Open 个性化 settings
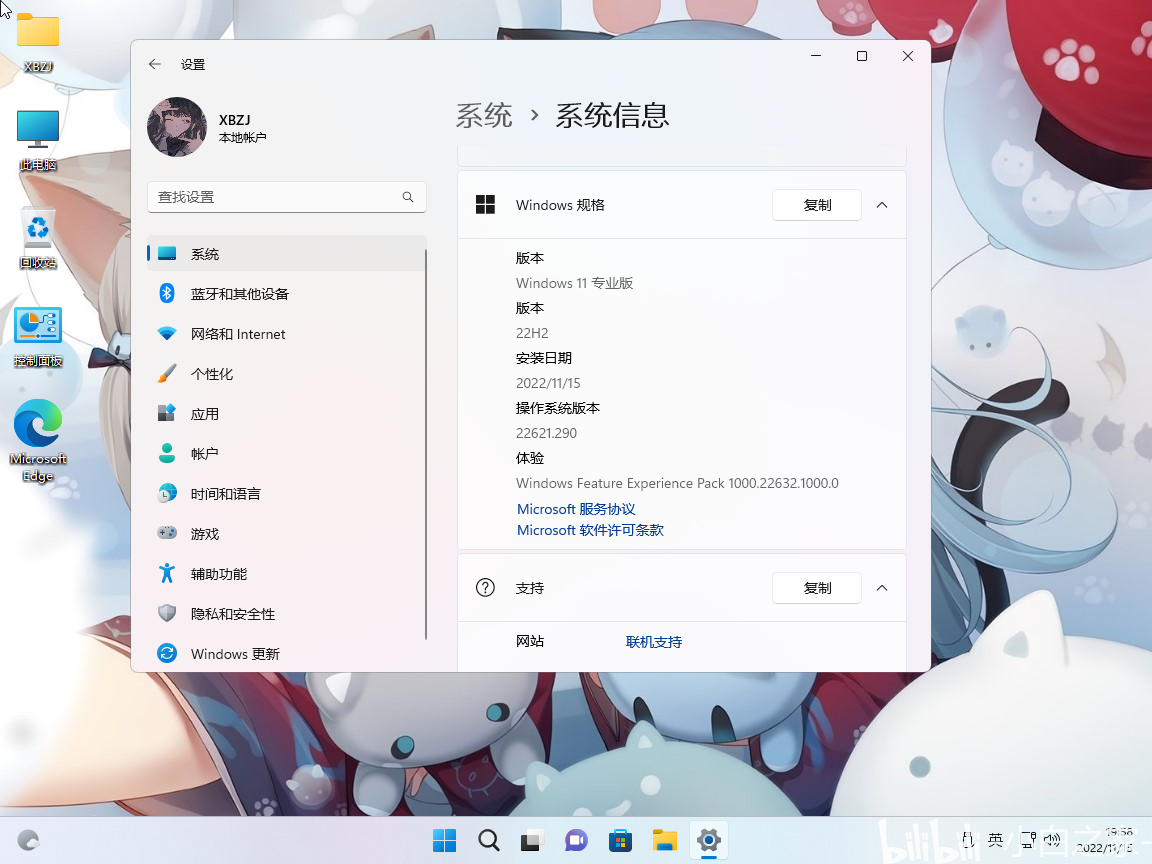The height and width of the screenshot is (864, 1152). coord(287,374)
